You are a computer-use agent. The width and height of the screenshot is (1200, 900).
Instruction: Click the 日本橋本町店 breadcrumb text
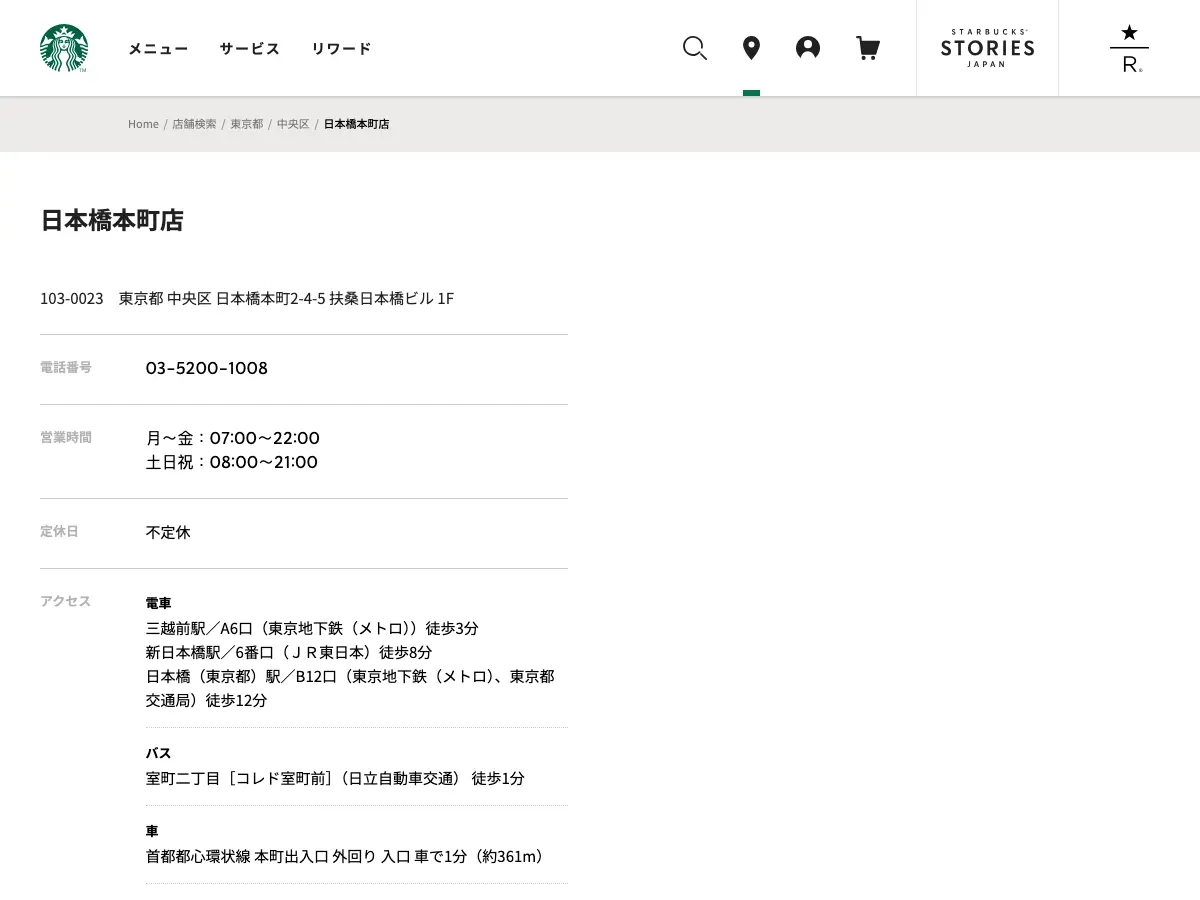click(x=356, y=124)
